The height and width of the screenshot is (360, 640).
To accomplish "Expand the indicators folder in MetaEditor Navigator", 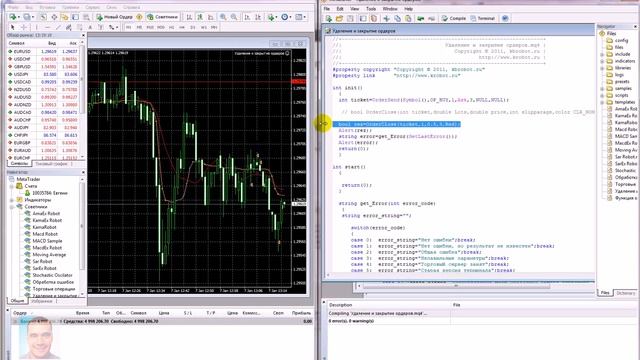I will coord(602,61).
